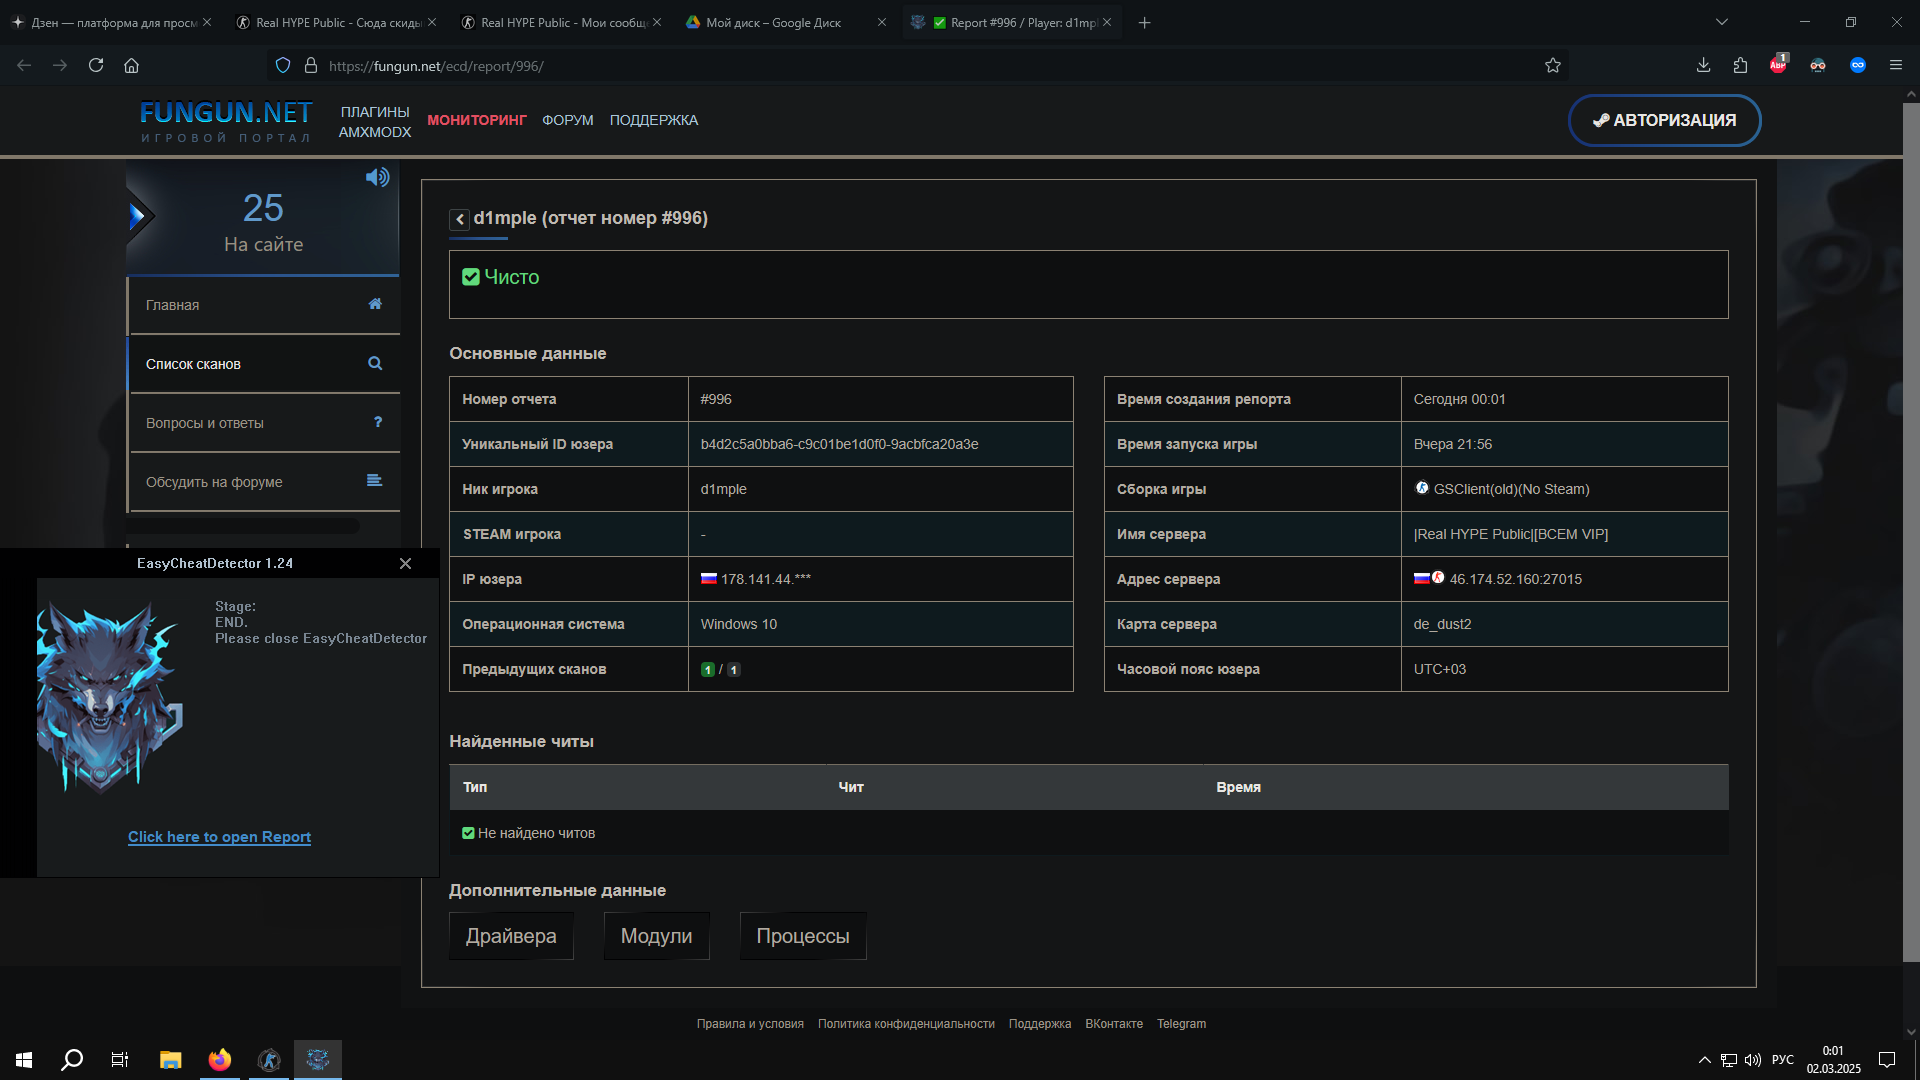Open a new browser tab
The height and width of the screenshot is (1080, 1920).
[1145, 22]
